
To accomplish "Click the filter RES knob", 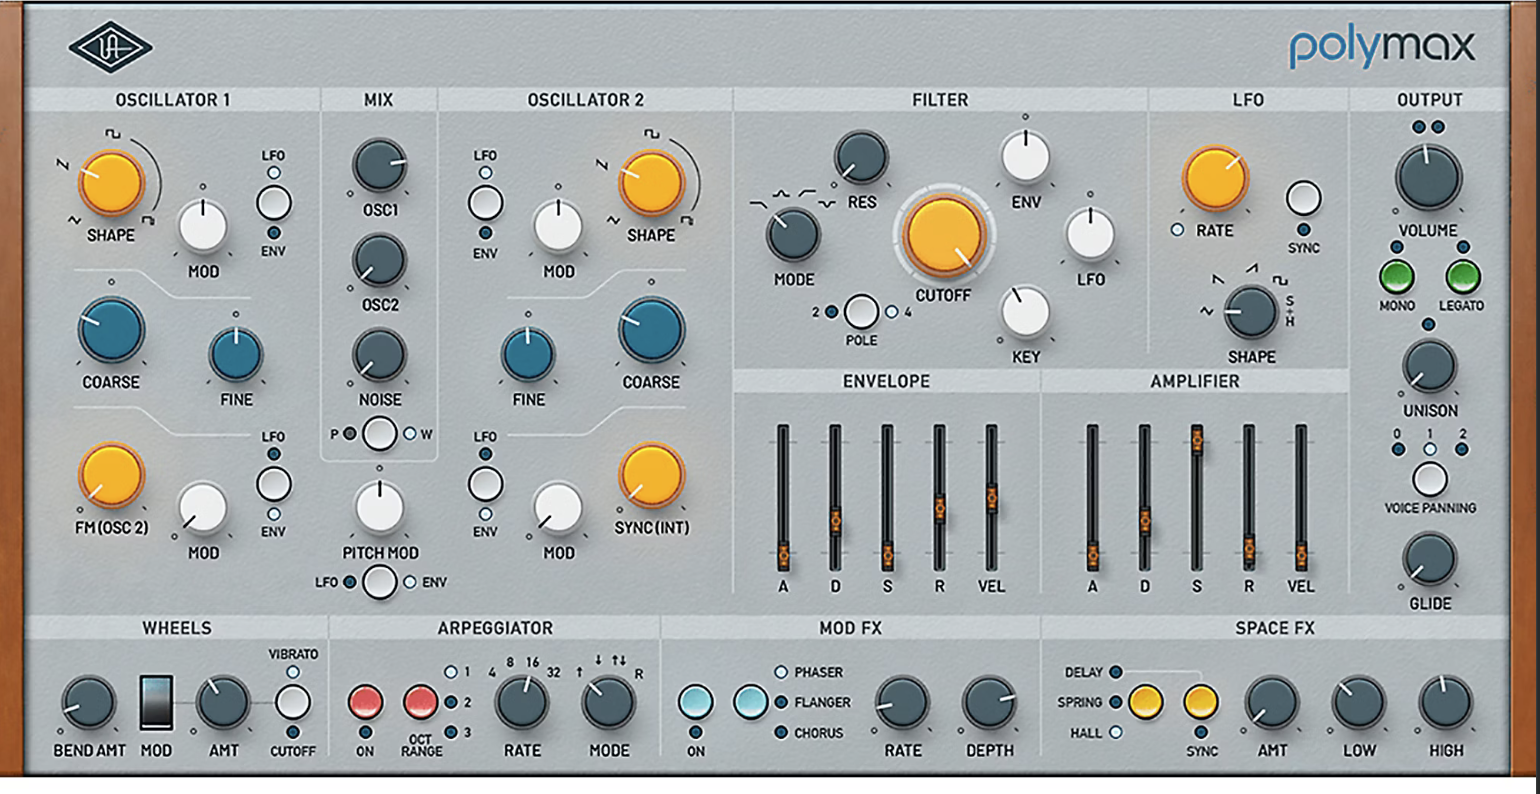I will point(861,157).
